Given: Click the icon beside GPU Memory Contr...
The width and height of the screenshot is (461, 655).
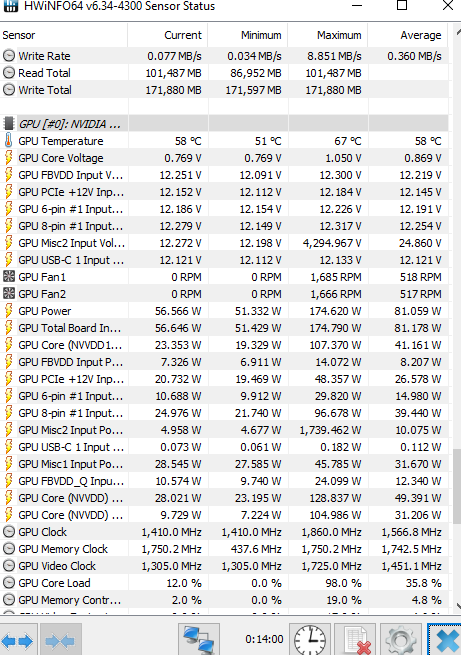Looking at the screenshot, I should [9, 600].
